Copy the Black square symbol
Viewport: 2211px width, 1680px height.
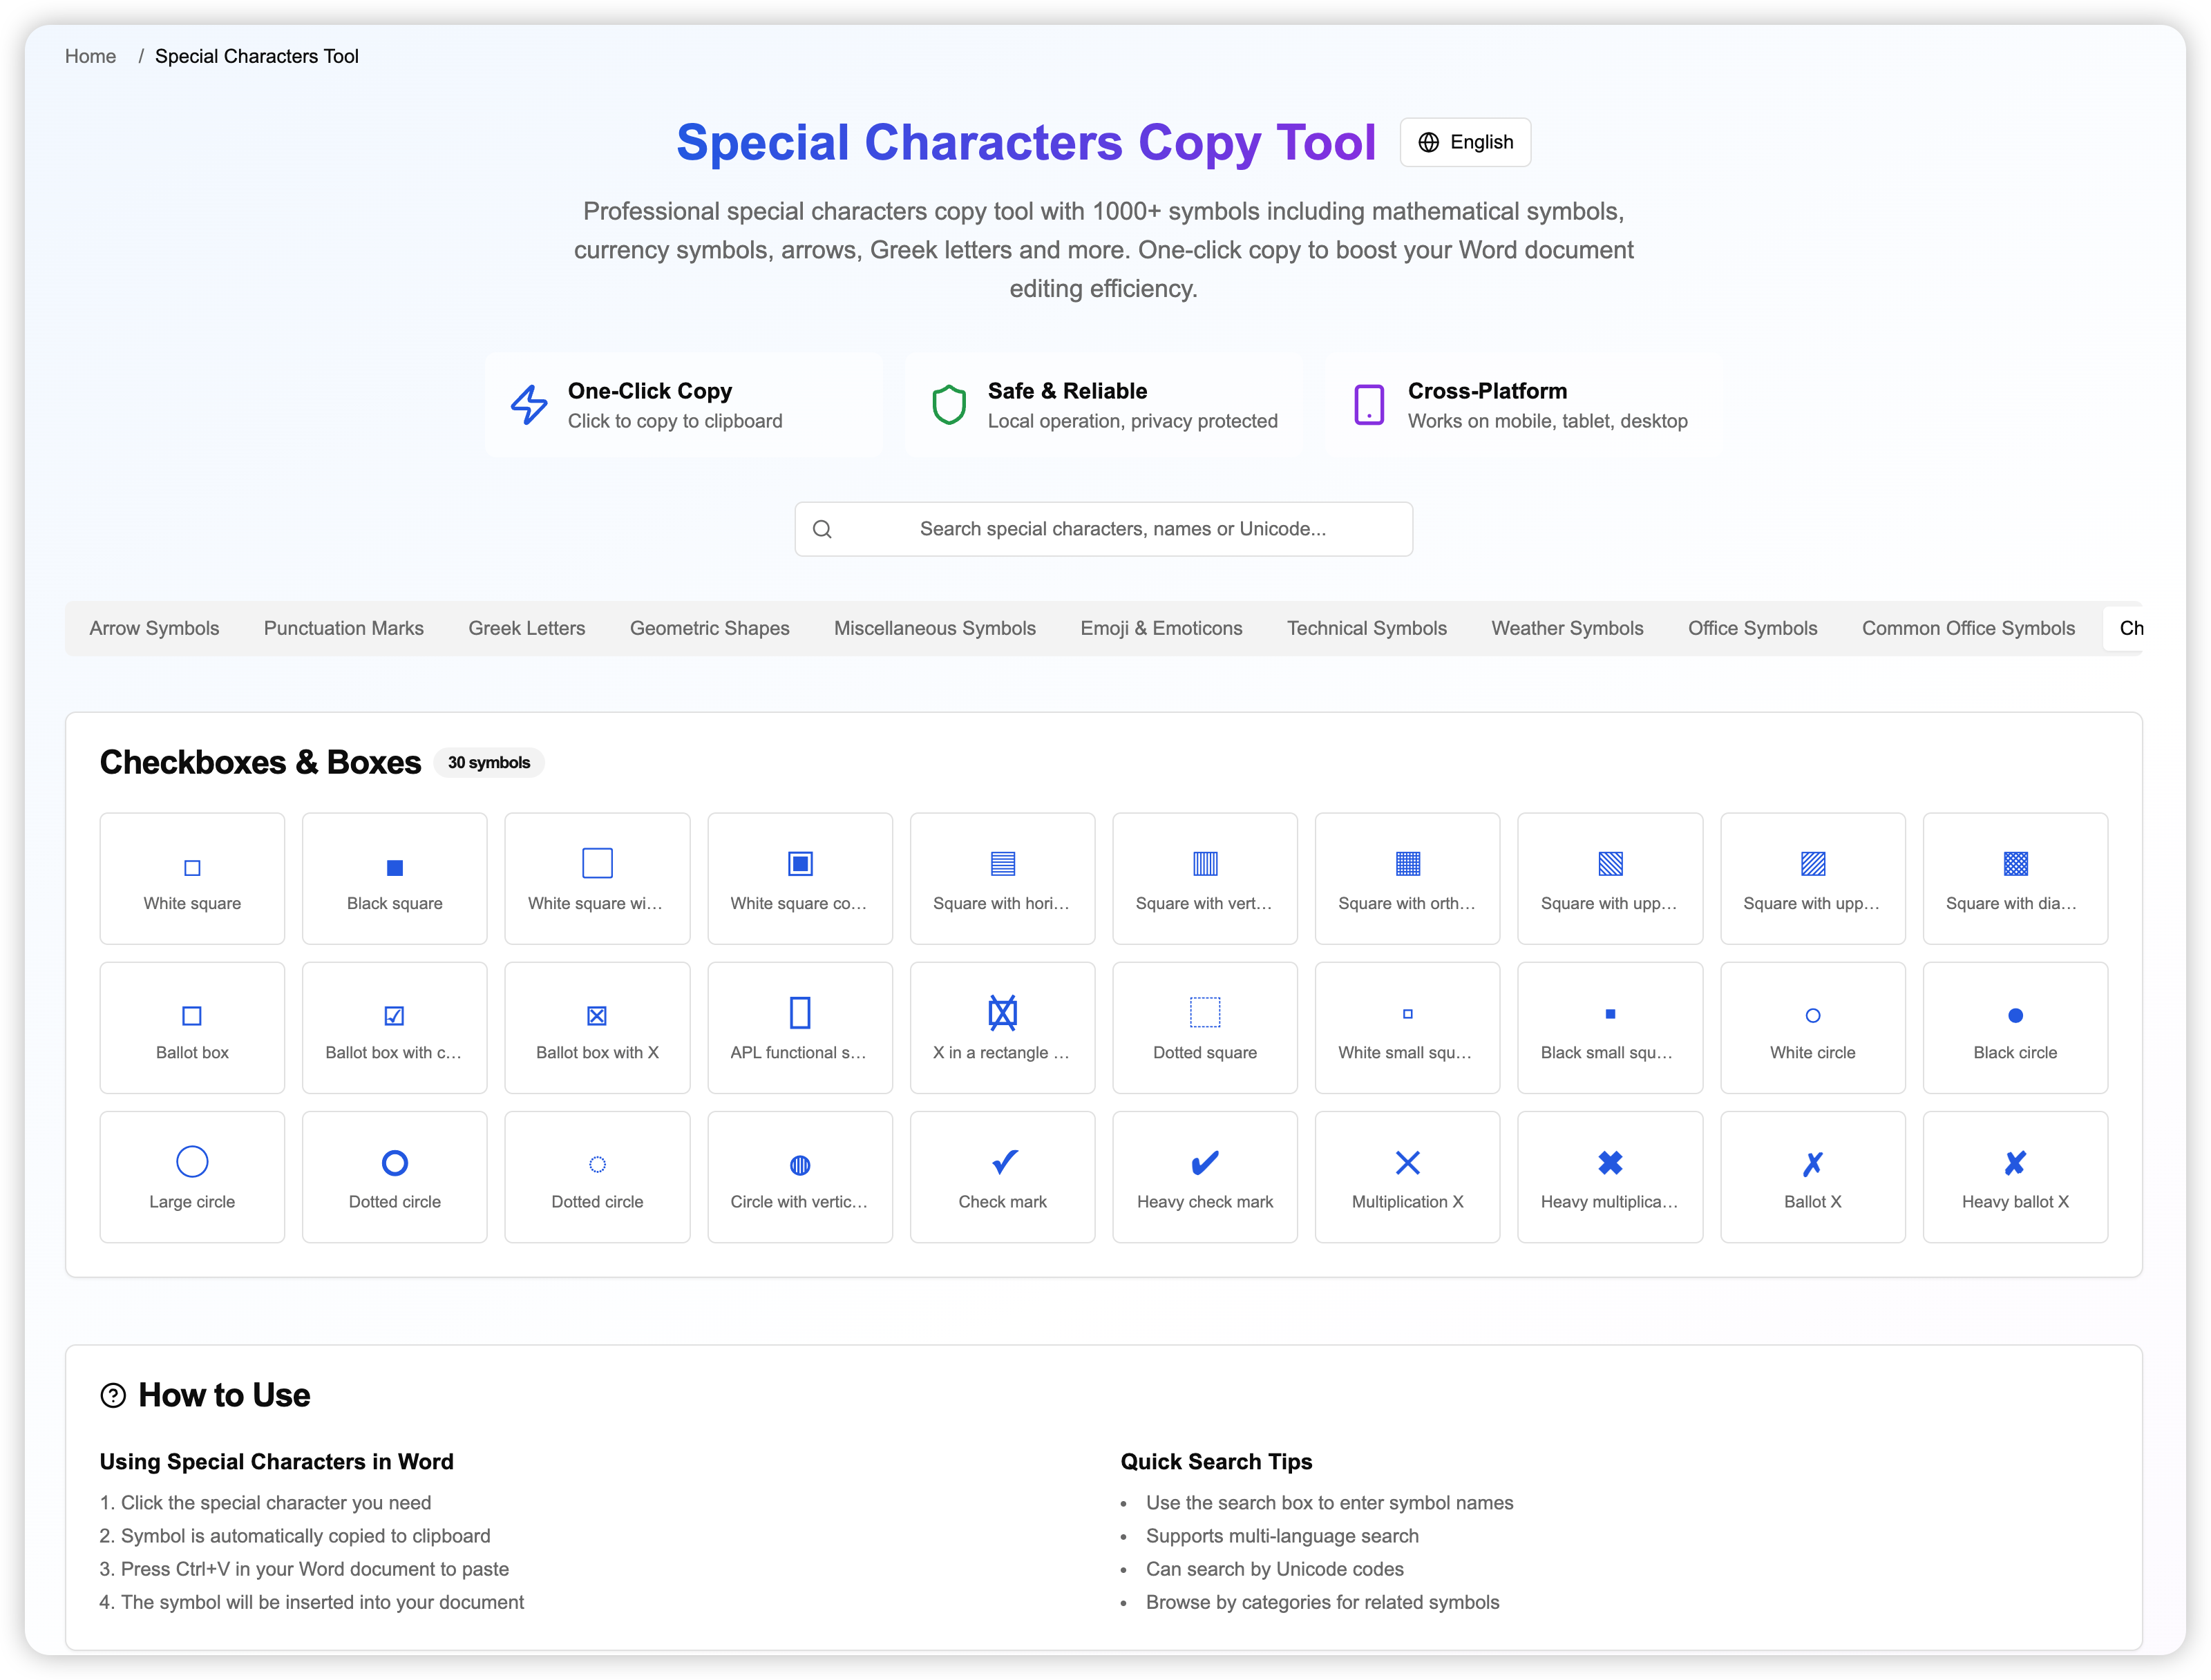[x=395, y=878]
